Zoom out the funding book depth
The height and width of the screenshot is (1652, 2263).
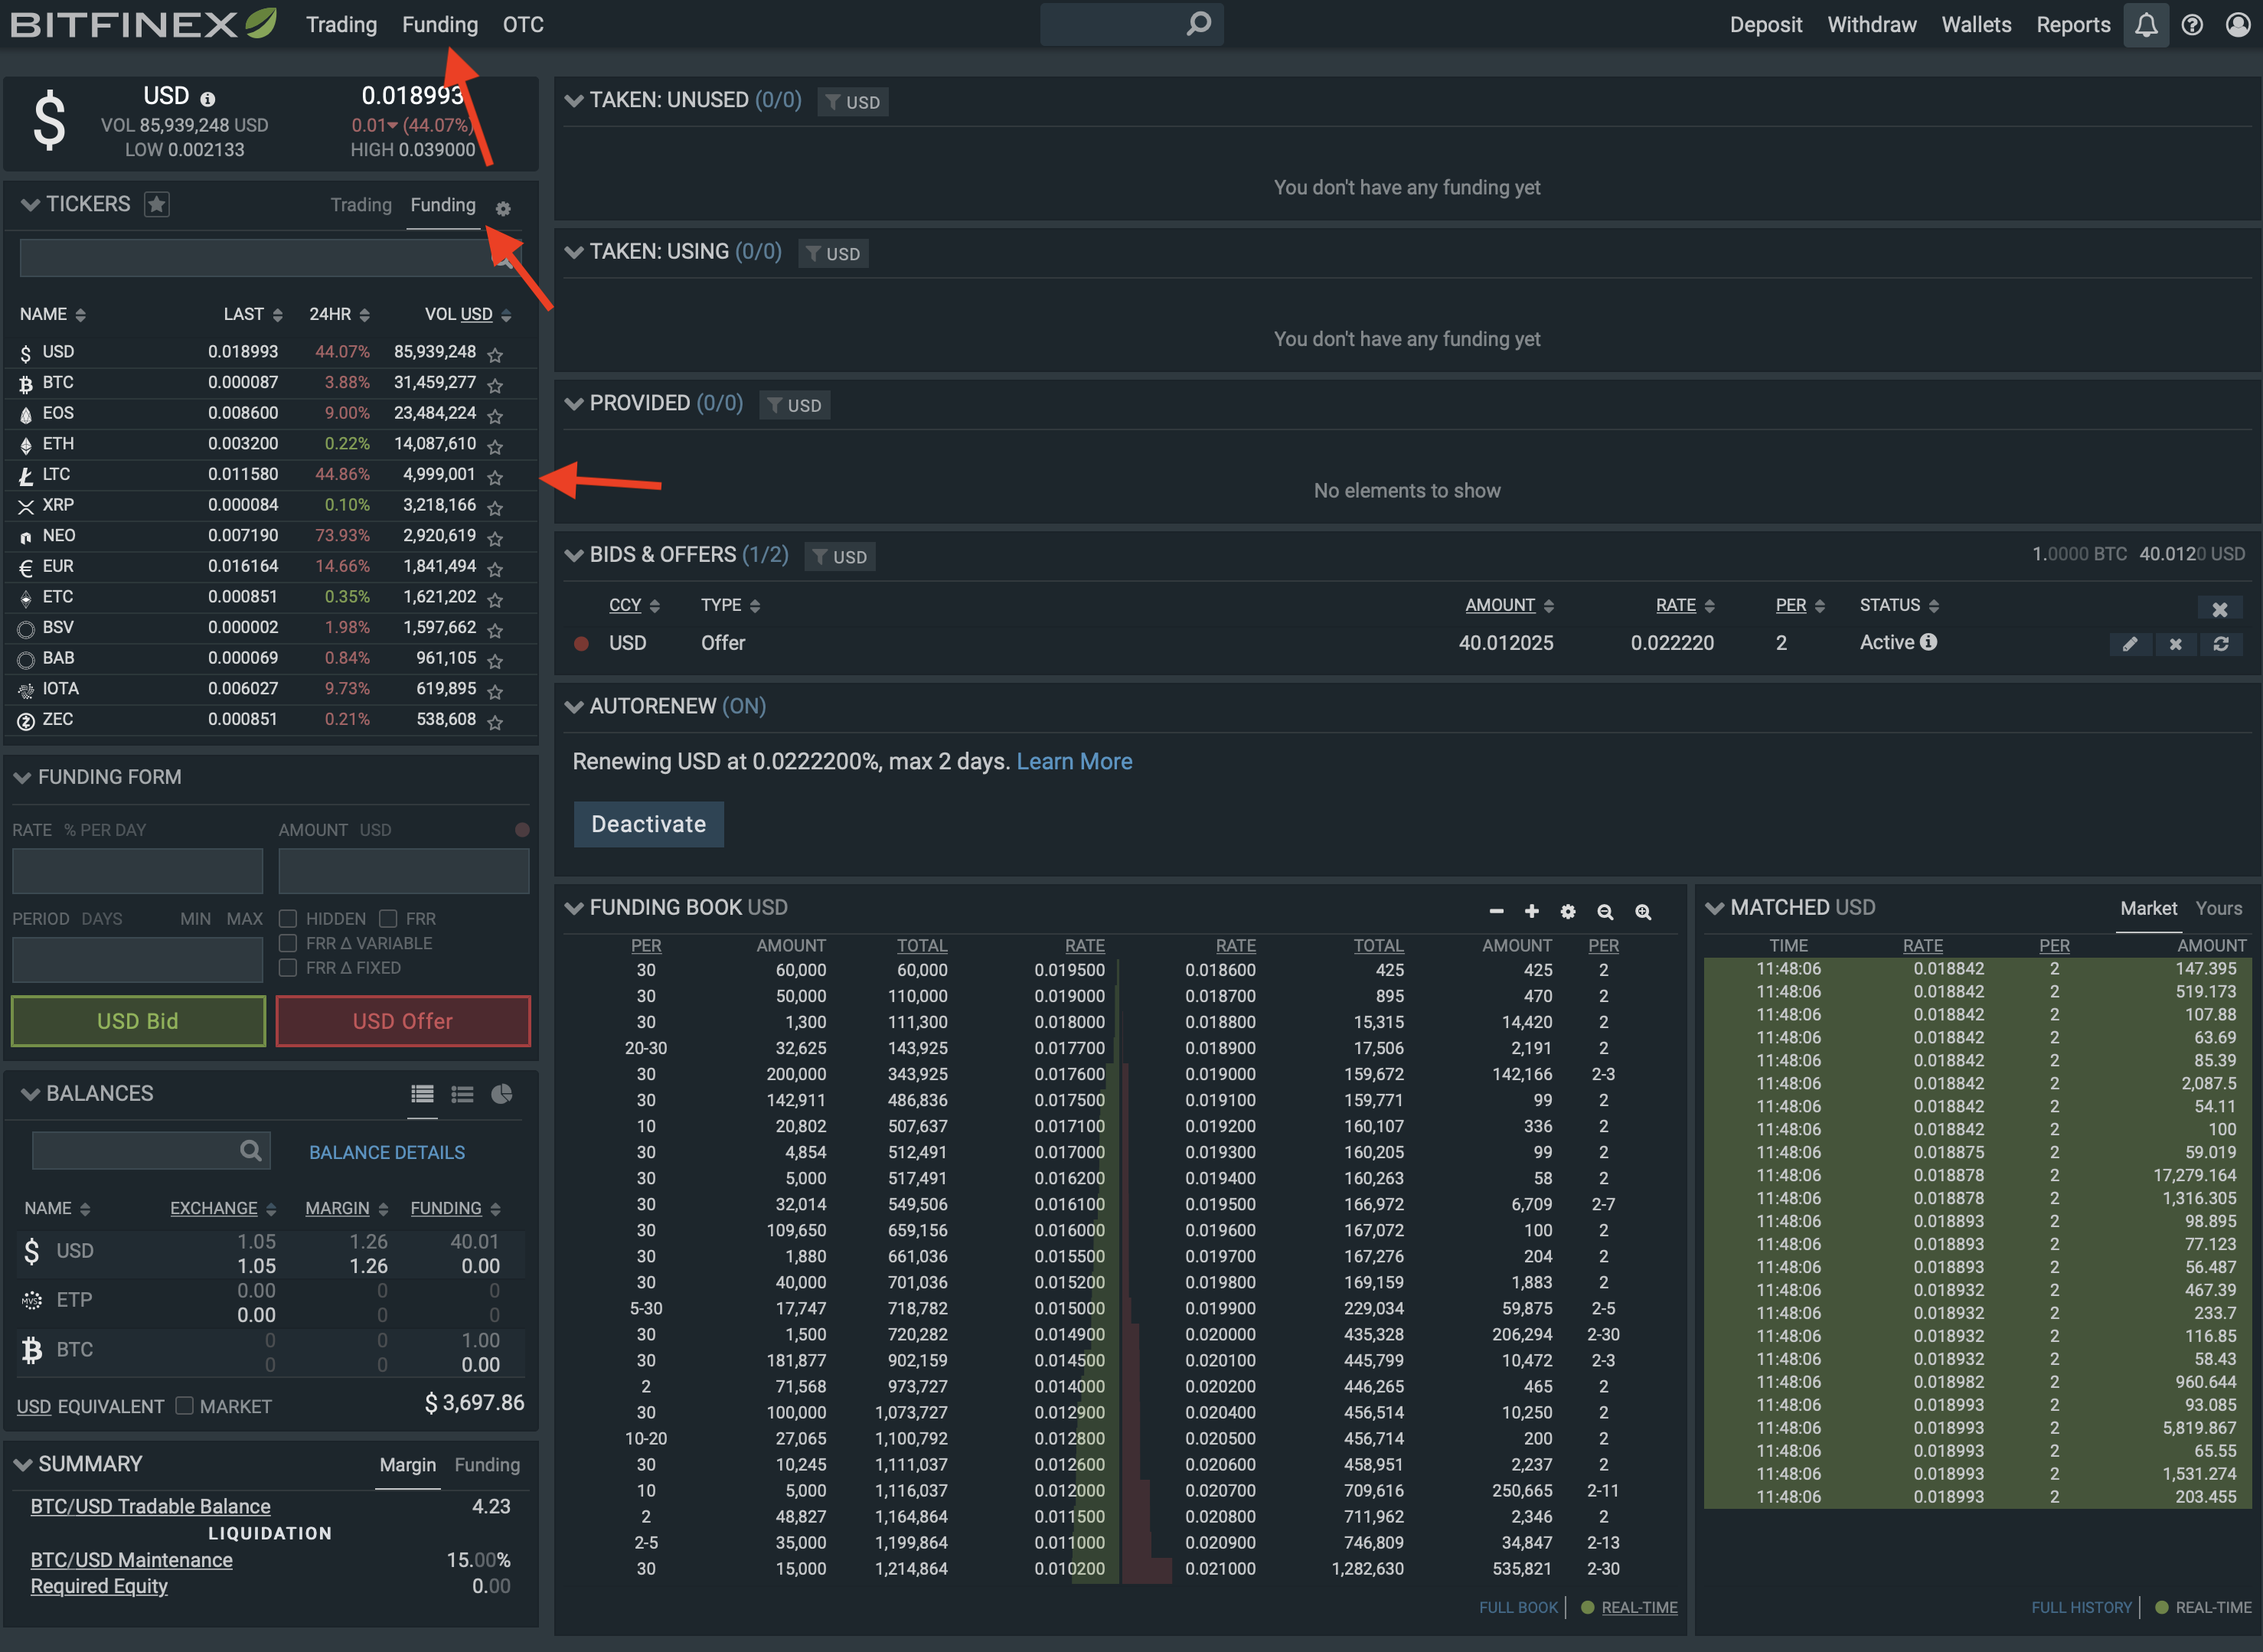pyautogui.click(x=1605, y=912)
